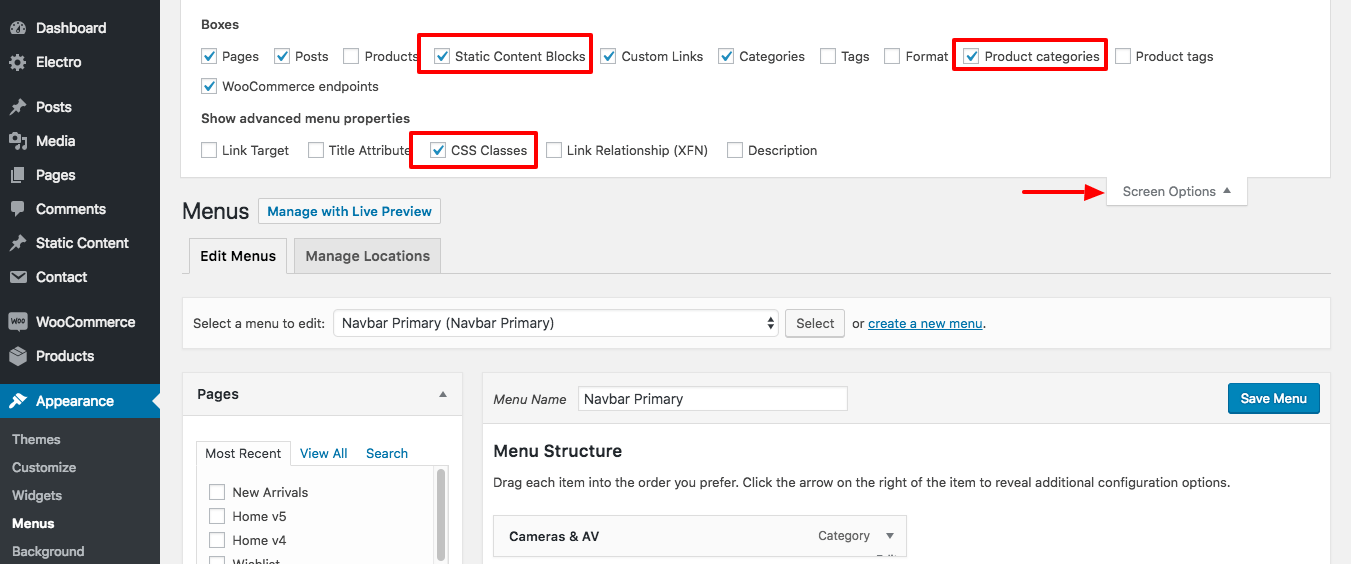Disable the CSS Classes checkbox
The image size is (1351, 564).
click(438, 150)
